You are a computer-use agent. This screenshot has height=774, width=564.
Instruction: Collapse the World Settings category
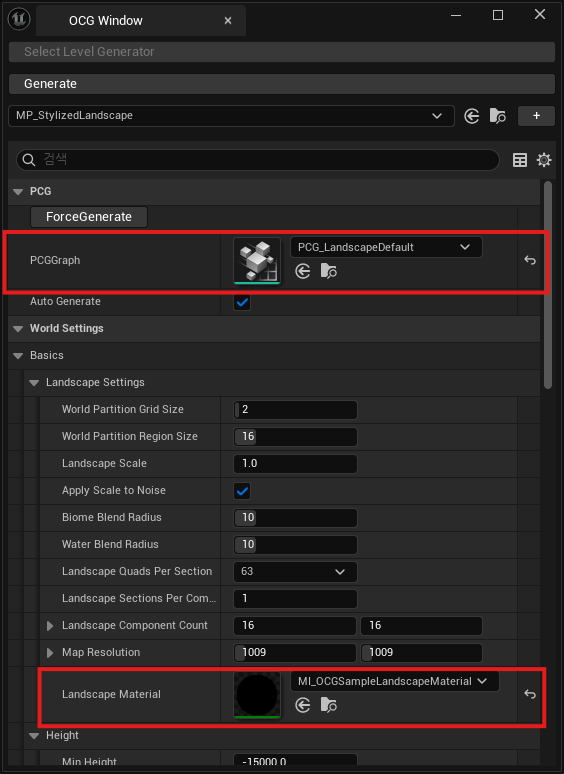(x=18, y=329)
